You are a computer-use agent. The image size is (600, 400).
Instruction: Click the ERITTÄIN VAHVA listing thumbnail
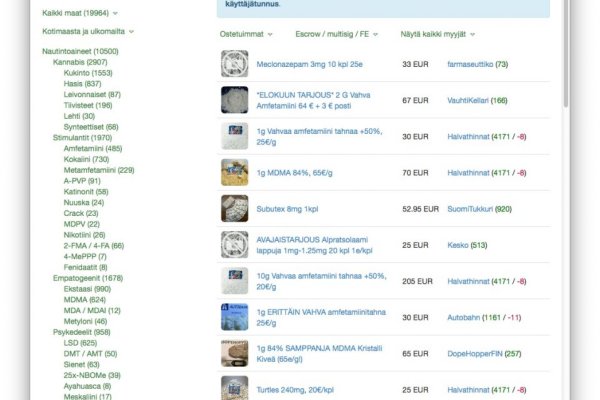(x=235, y=317)
